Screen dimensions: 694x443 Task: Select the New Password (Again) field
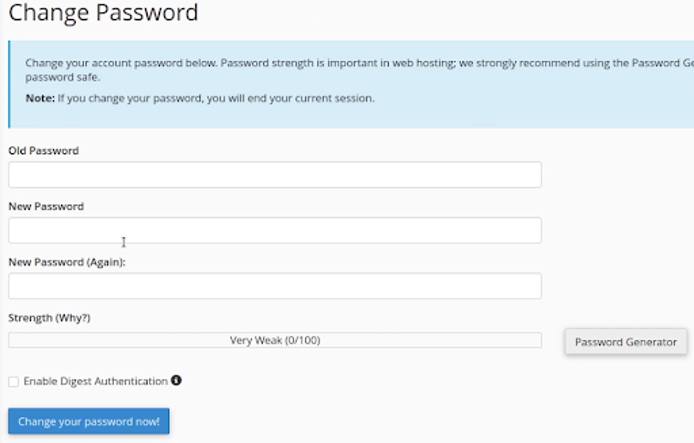(275, 286)
